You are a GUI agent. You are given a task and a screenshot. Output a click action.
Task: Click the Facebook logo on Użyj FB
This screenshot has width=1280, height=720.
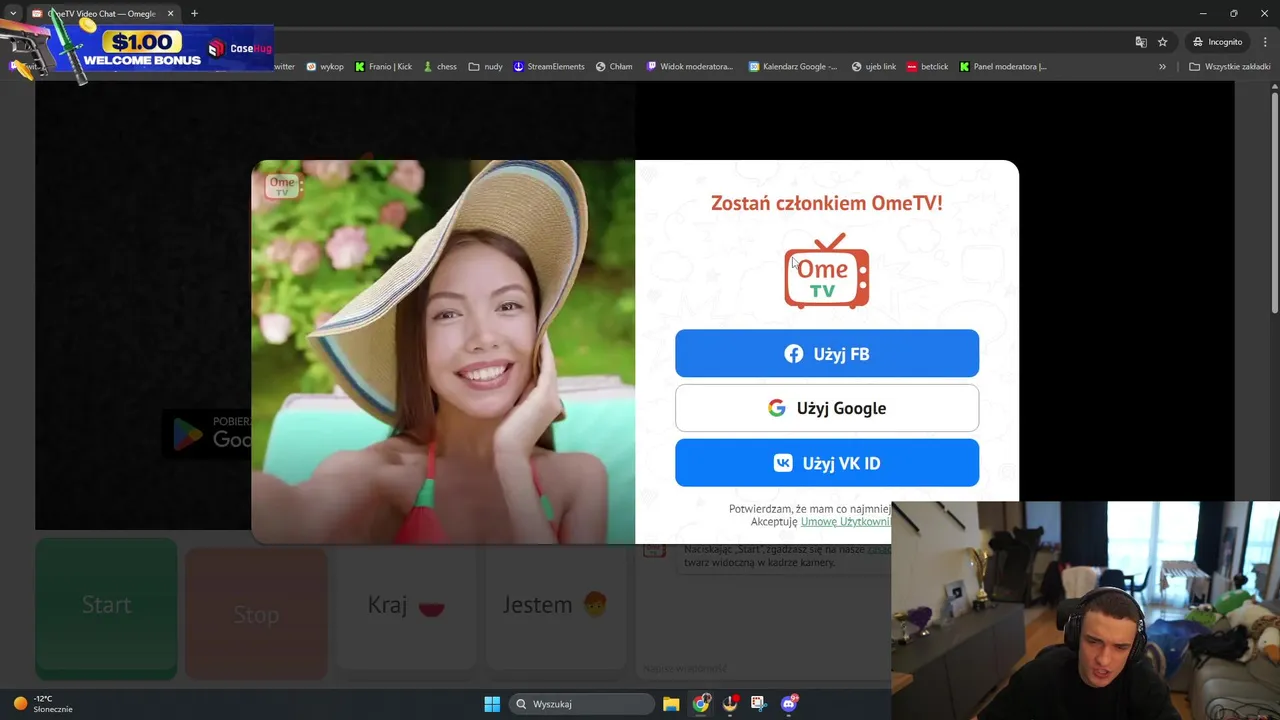pos(794,354)
